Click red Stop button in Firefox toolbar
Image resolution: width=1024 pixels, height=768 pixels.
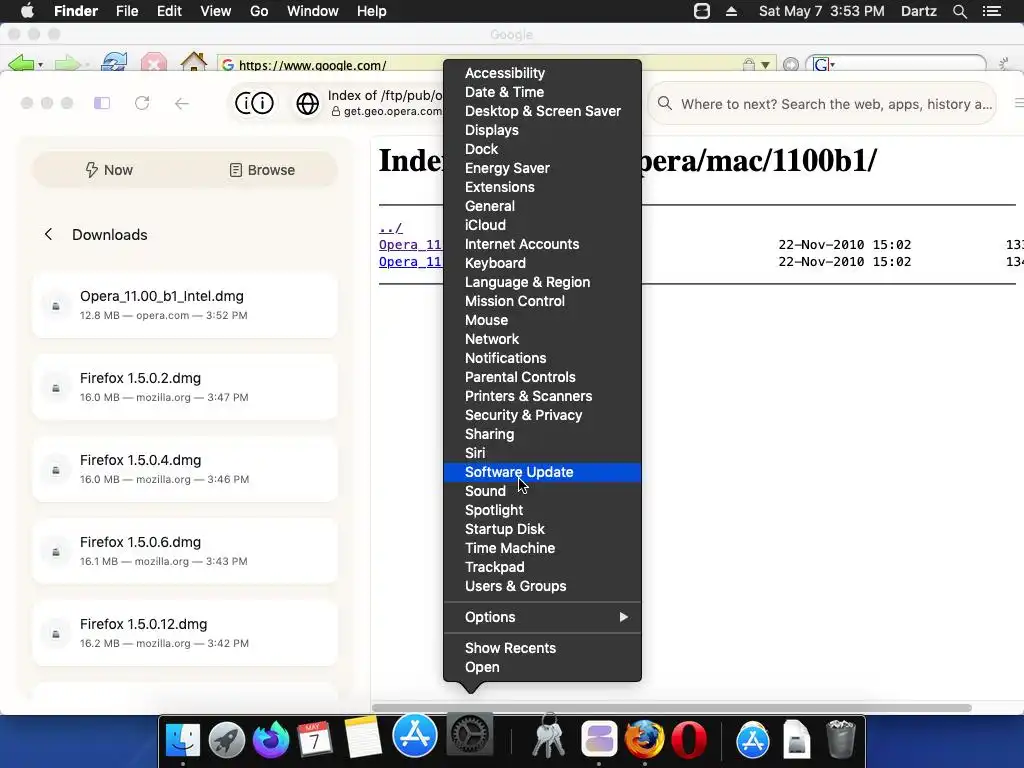click(153, 63)
